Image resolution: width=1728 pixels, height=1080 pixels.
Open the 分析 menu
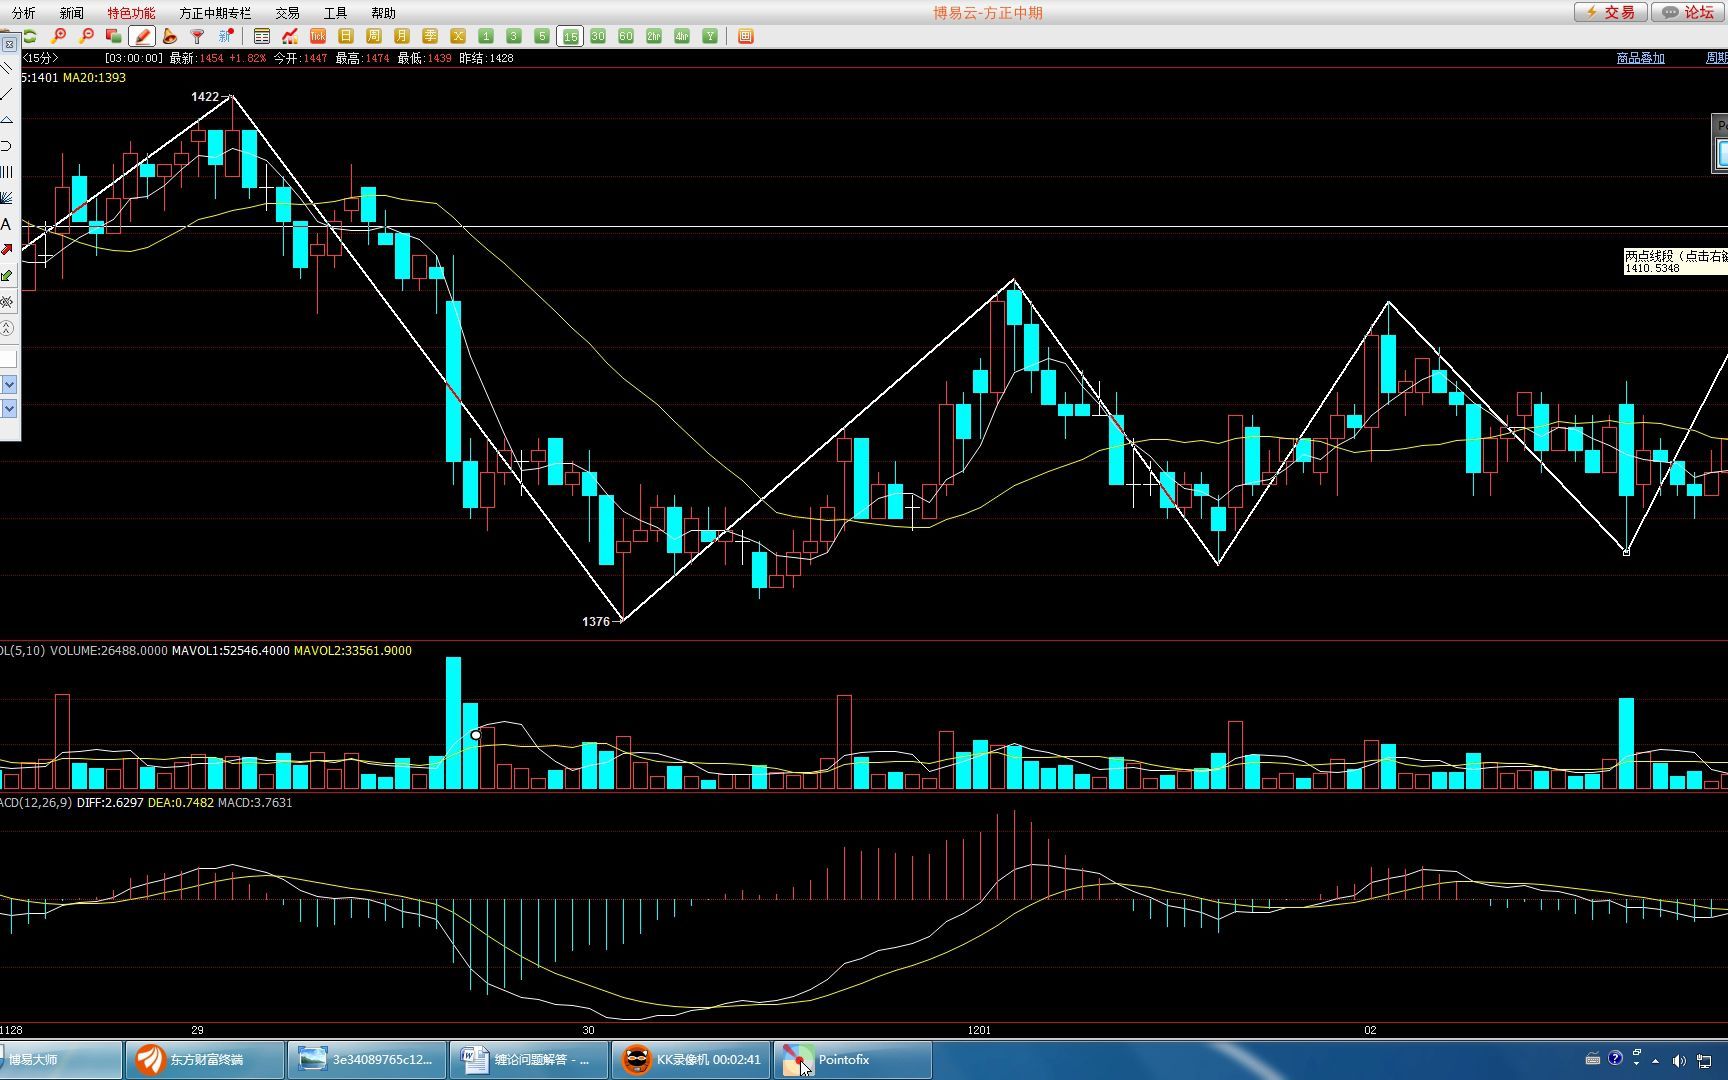click(23, 13)
